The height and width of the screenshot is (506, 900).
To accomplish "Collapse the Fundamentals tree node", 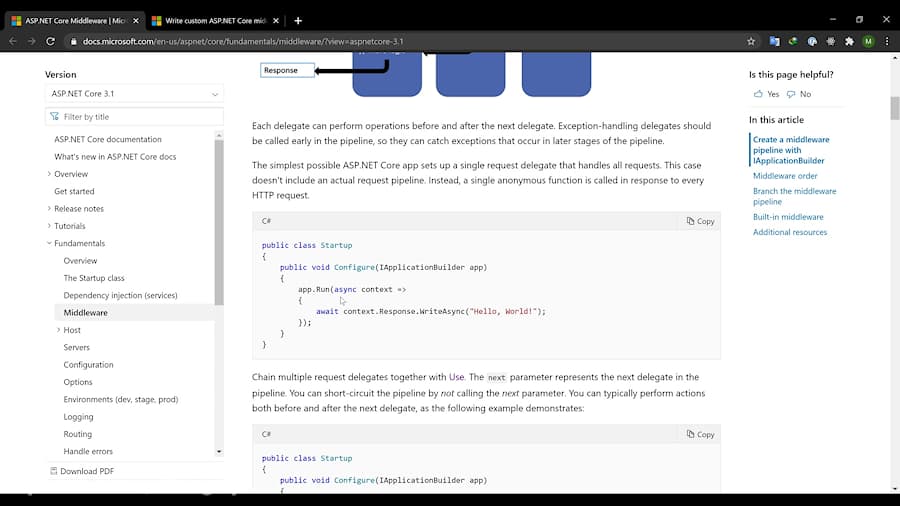I will pos(49,243).
